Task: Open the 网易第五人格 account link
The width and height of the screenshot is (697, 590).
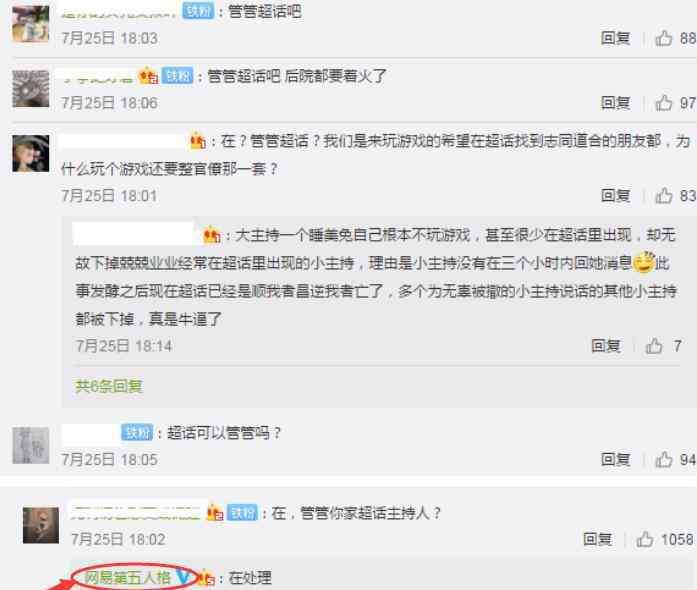Action: 128,578
